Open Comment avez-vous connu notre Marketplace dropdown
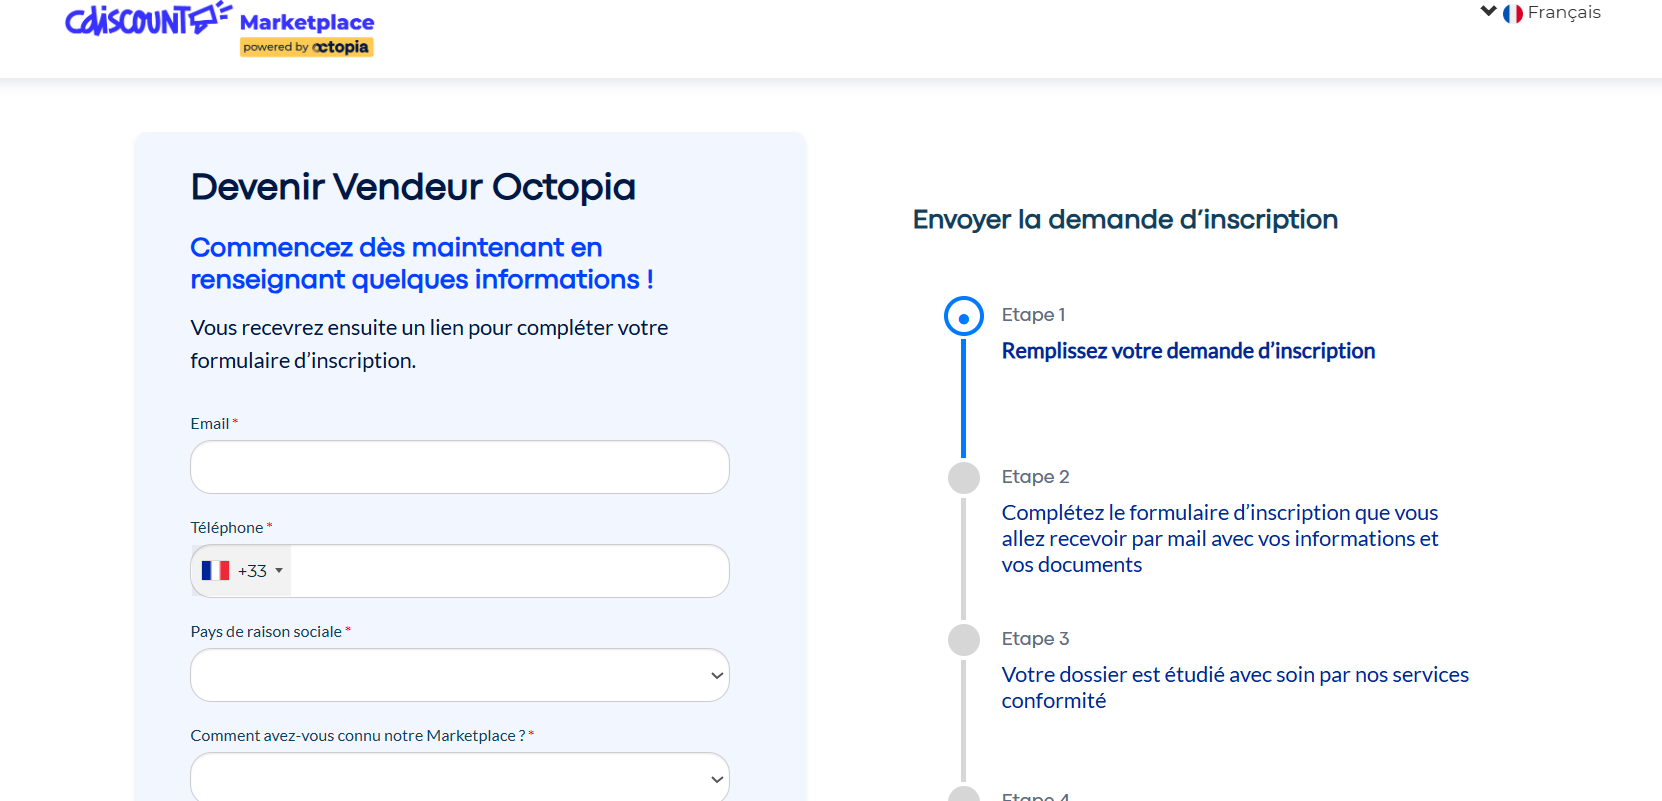Image resolution: width=1662 pixels, height=801 pixels. click(460, 777)
